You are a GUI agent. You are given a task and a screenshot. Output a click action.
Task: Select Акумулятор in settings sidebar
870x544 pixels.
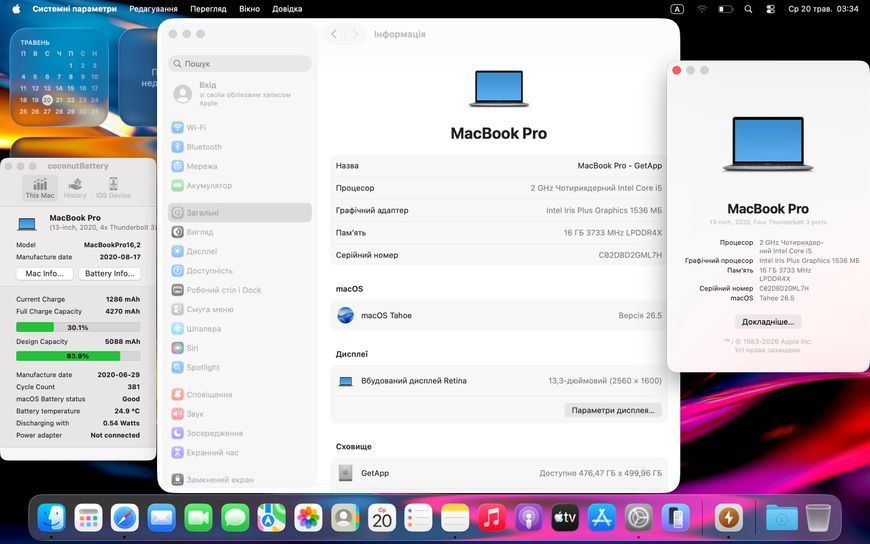pyautogui.click(x=240, y=185)
